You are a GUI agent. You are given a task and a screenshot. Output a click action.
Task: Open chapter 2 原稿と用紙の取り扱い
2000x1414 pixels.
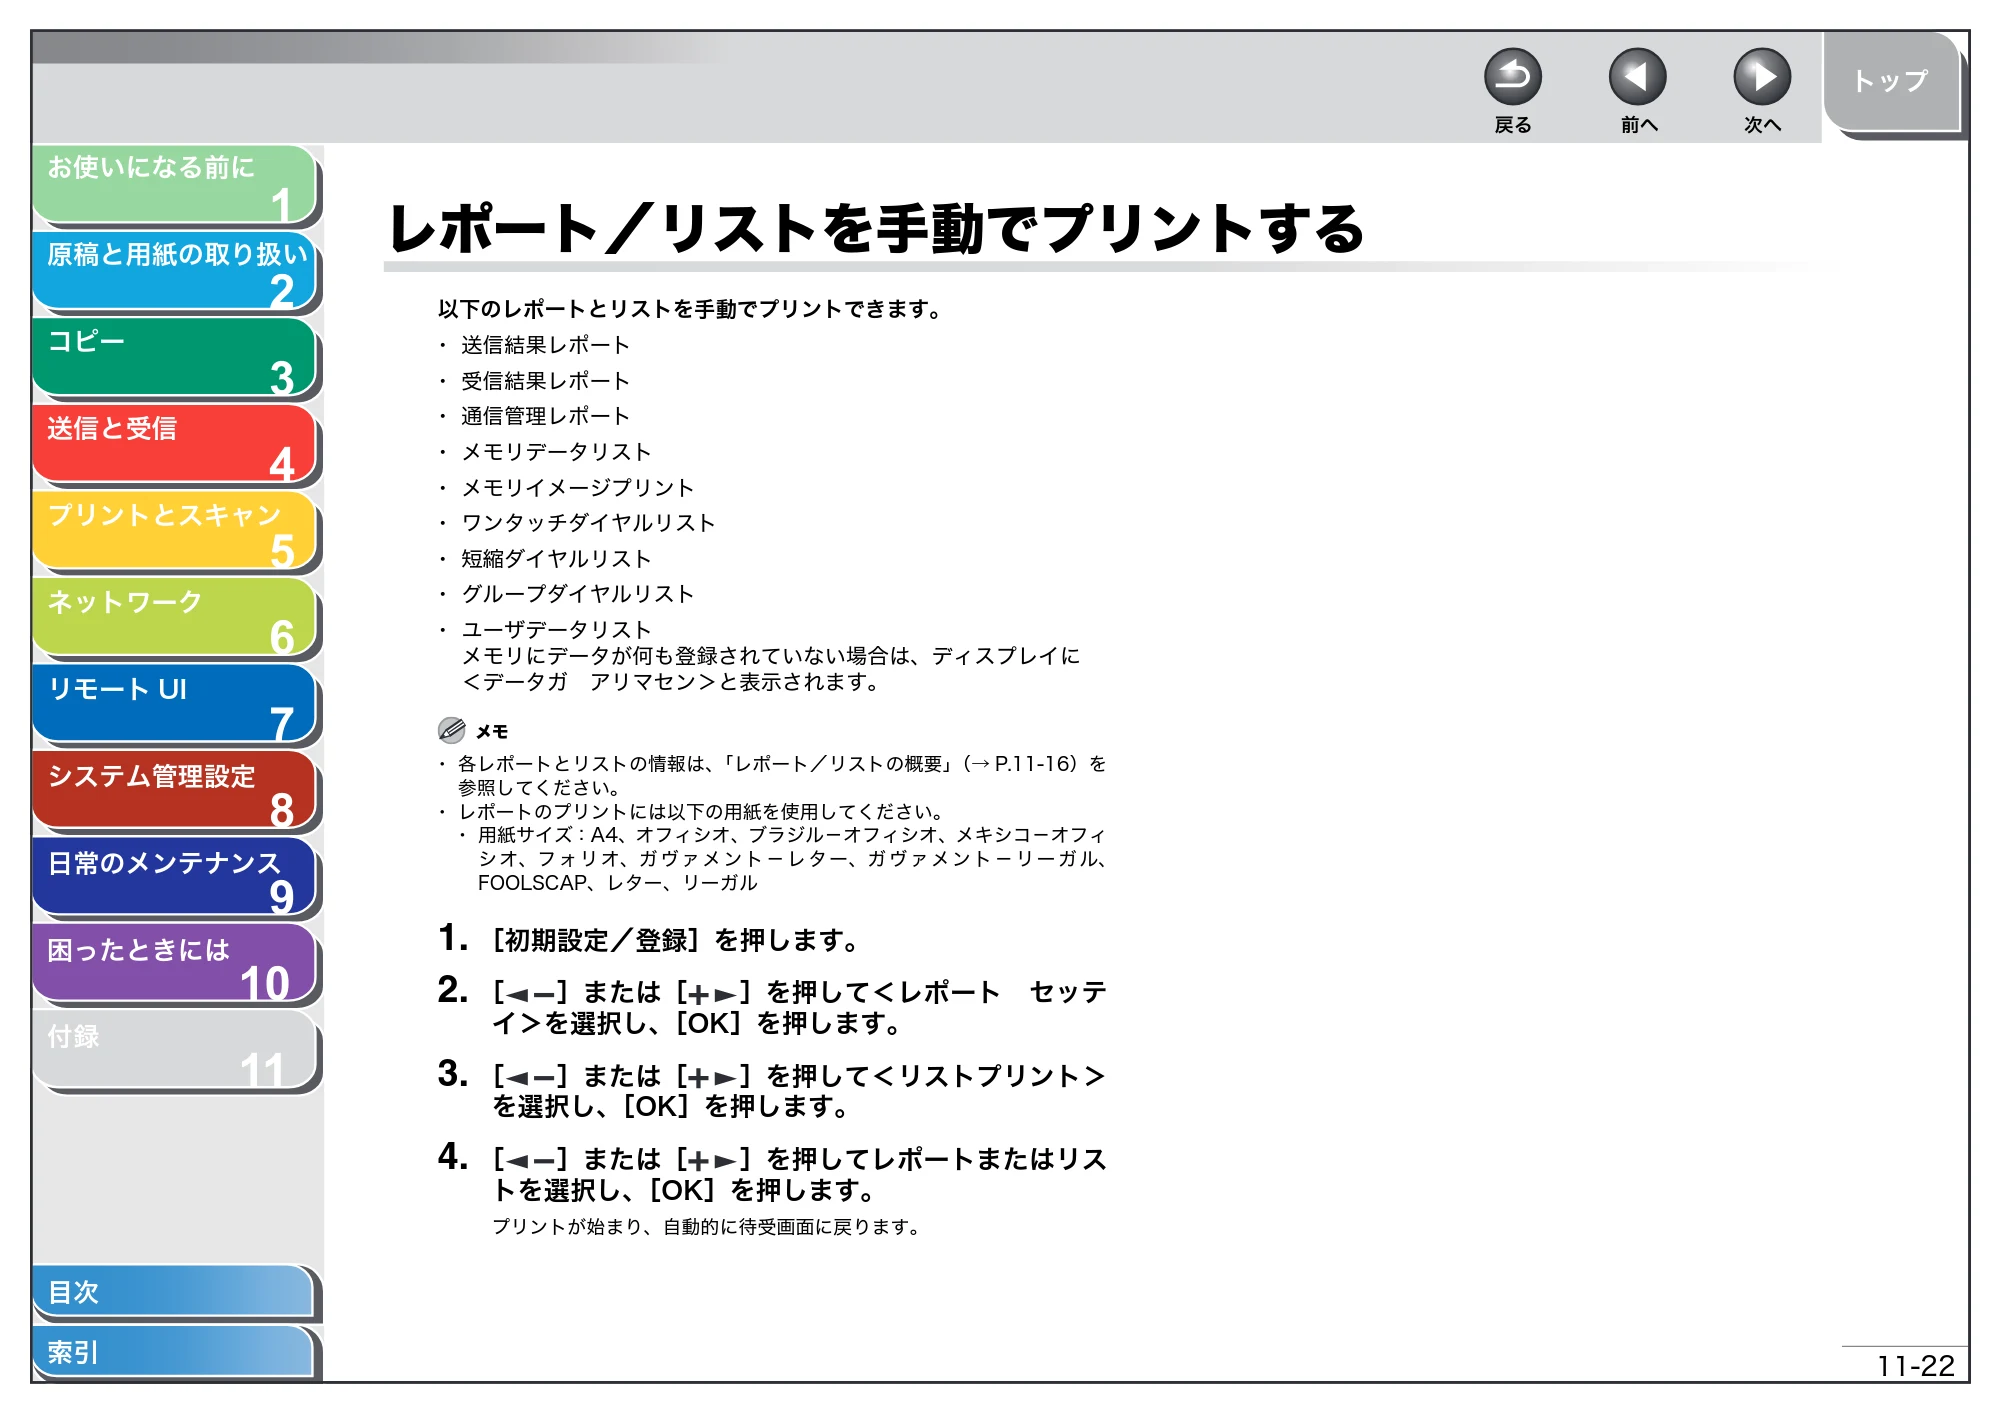(175, 271)
